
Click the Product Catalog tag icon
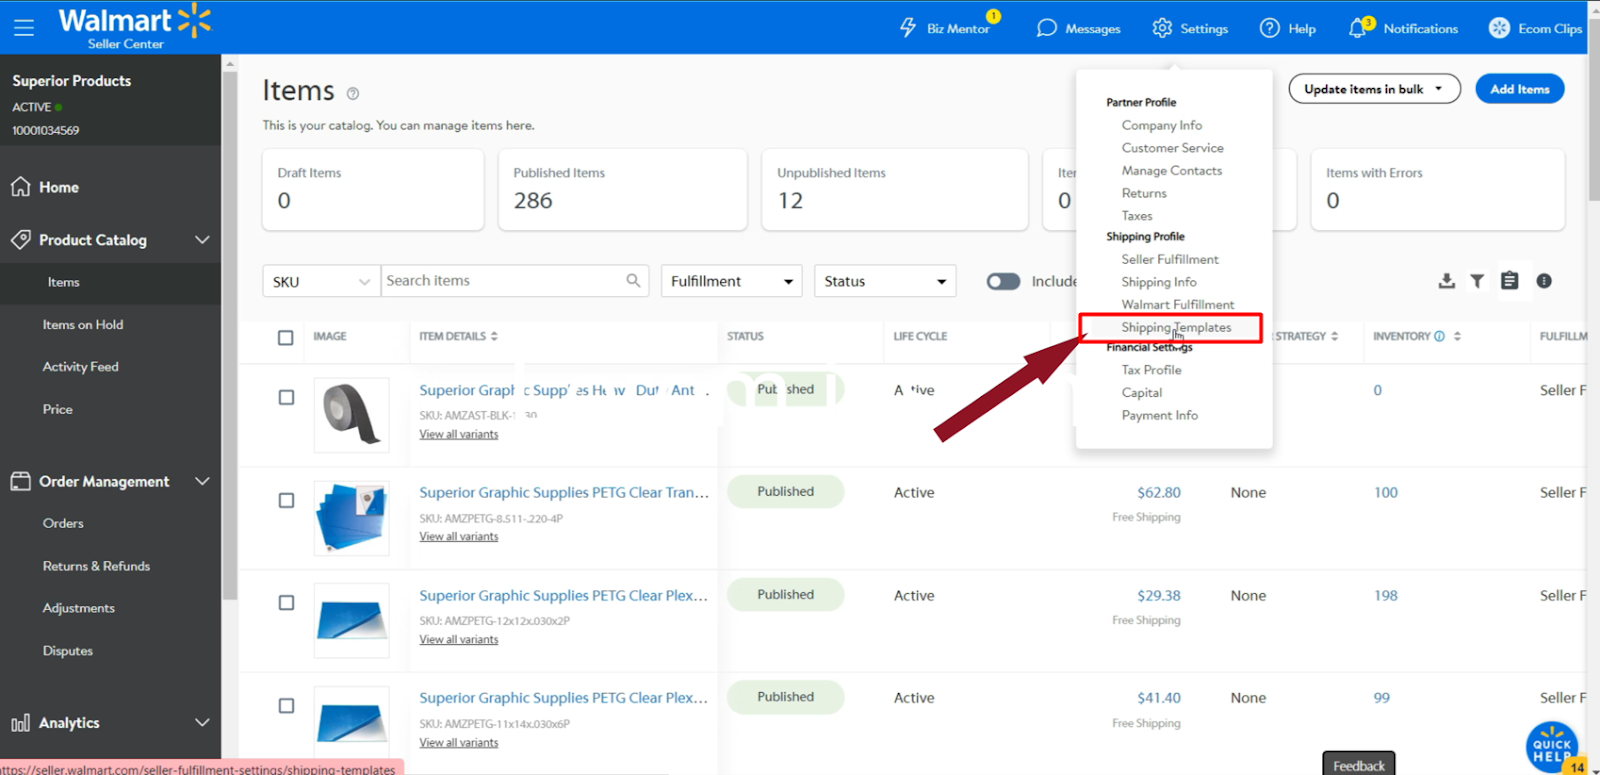point(20,240)
